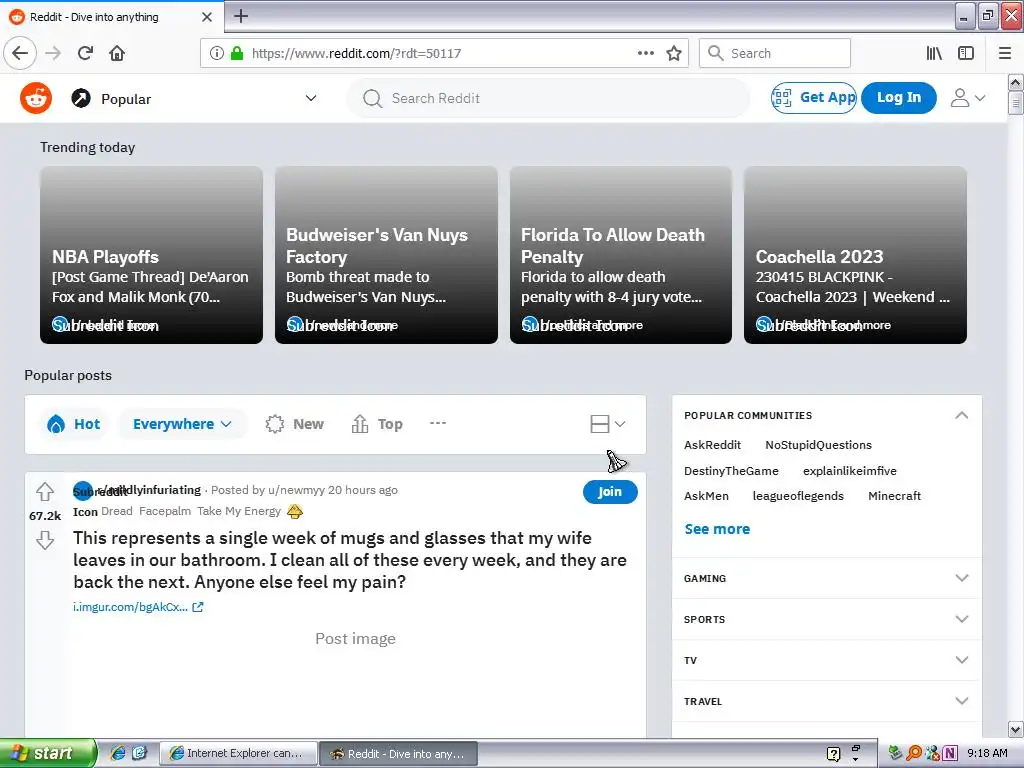Bookmark this page with star icon
The image size is (1024, 768).
(x=674, y=53)
